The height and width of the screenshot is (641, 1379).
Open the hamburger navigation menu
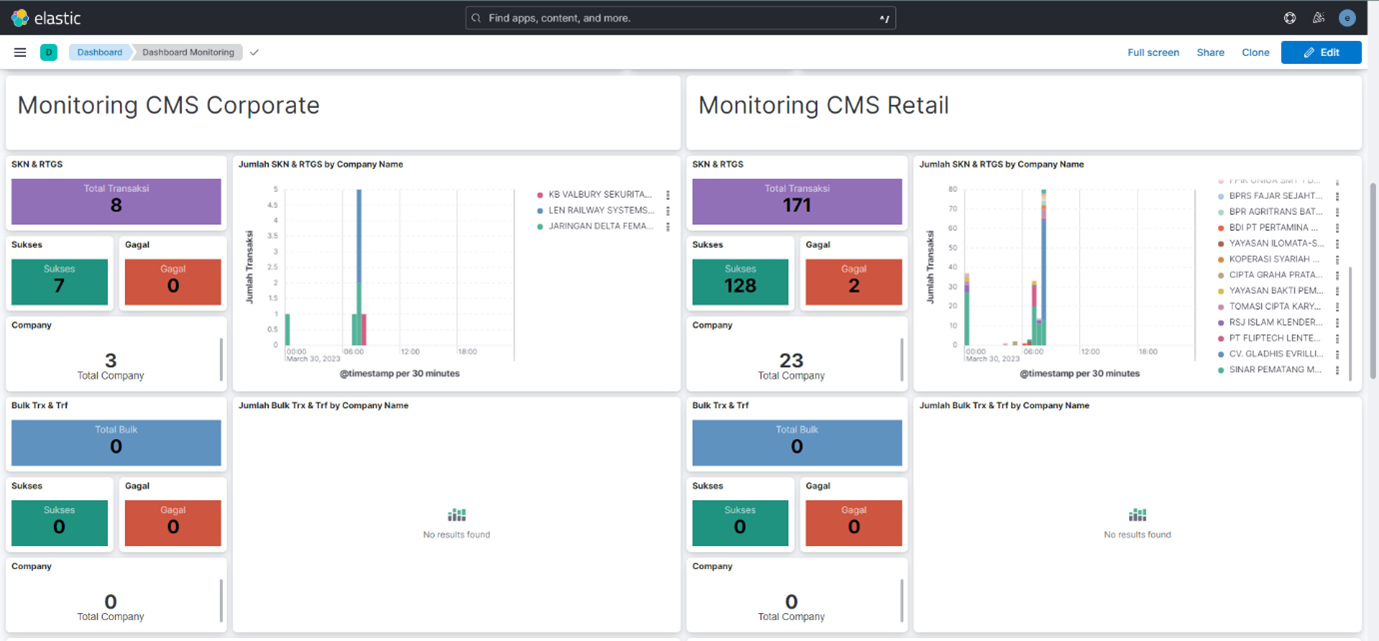[x=20, y=52]
